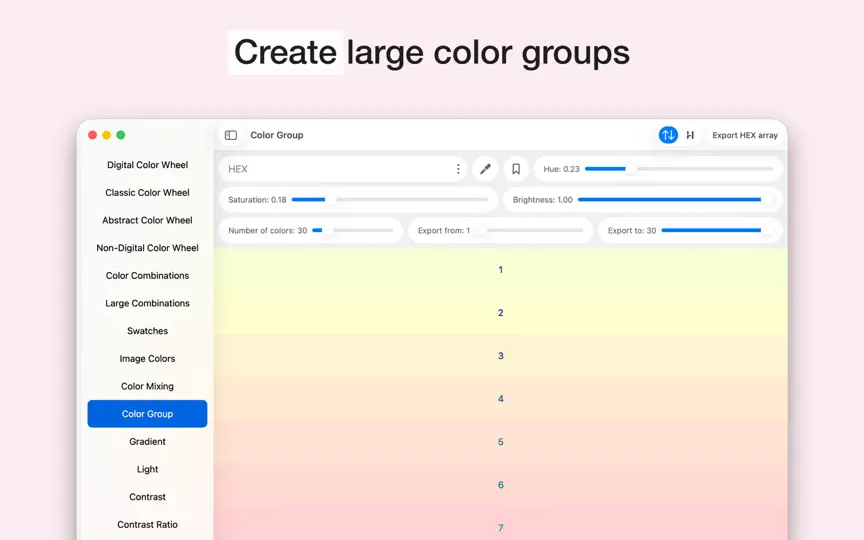Open Abstract Color Wheel in sidebar
Viewport: 864px width, 540px height.
click(x=147, y=220)
